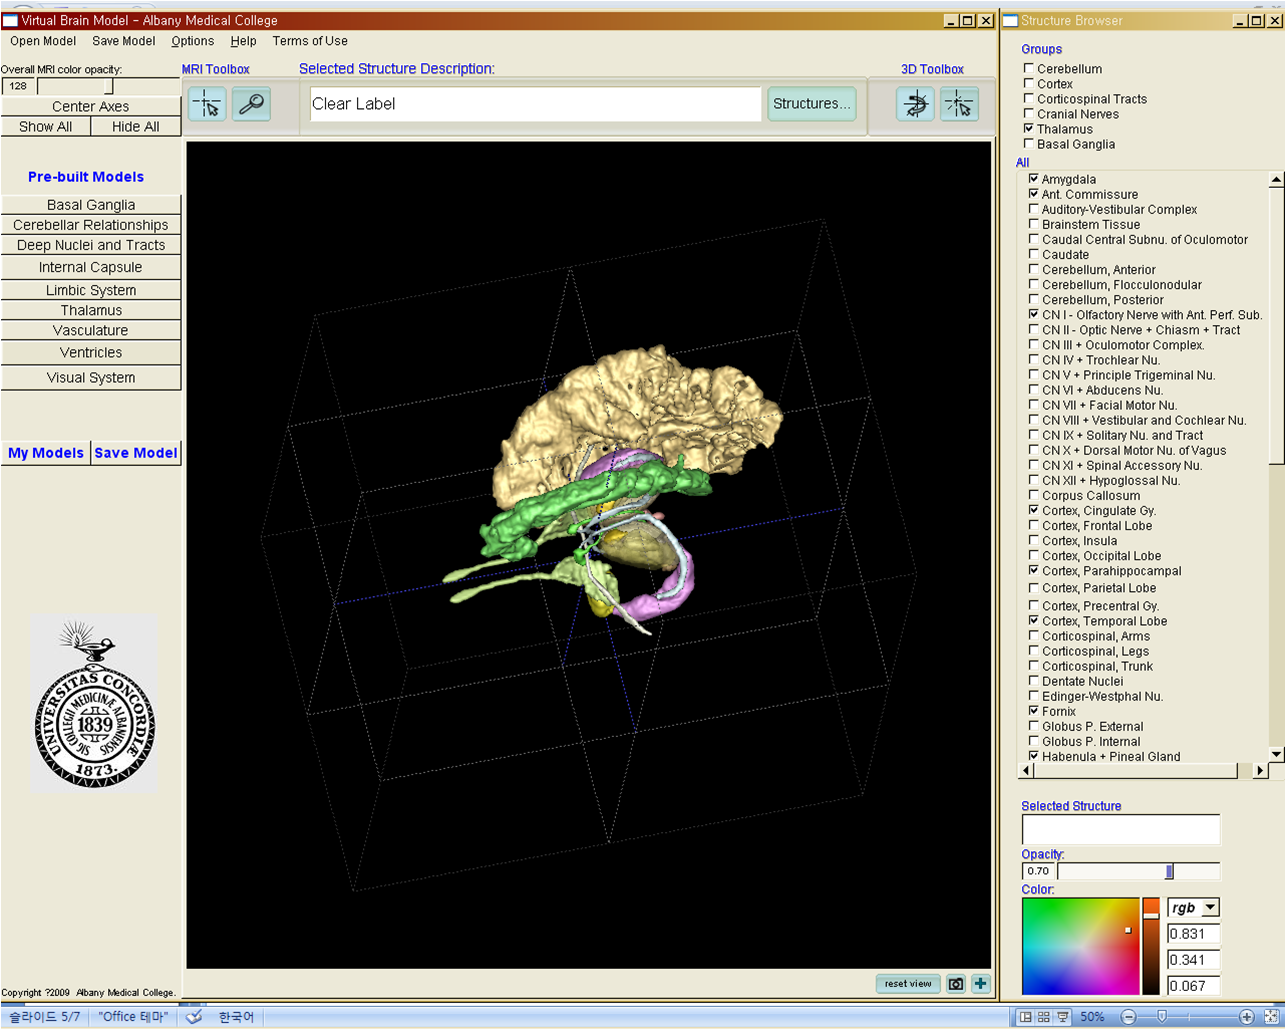Activate the MRI magnifier zoom tool
The image size is (1286, 1030).
coord(251,104)
